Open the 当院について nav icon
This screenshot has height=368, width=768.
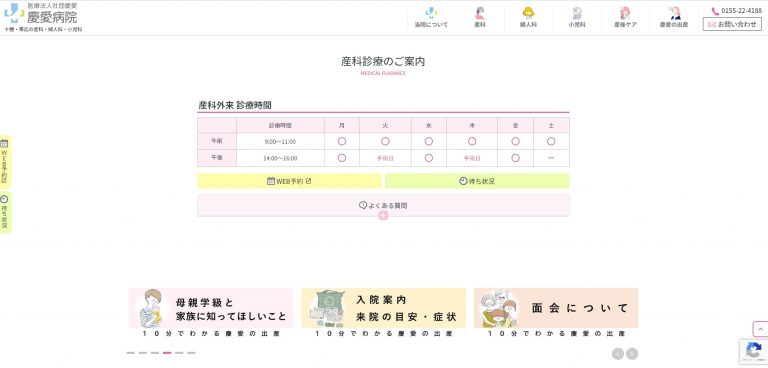click(431, 18)
